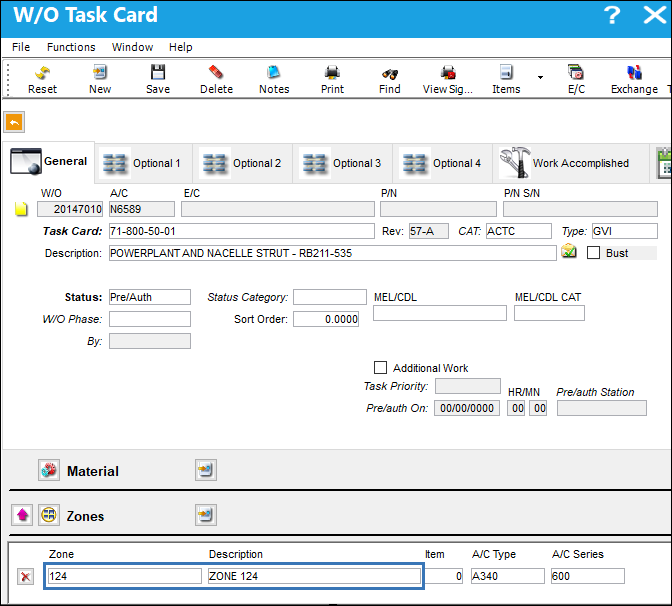Switch to the General tab
Image resolution: width=672 pixels, height=606 pixels.
[x=48, y=162]
